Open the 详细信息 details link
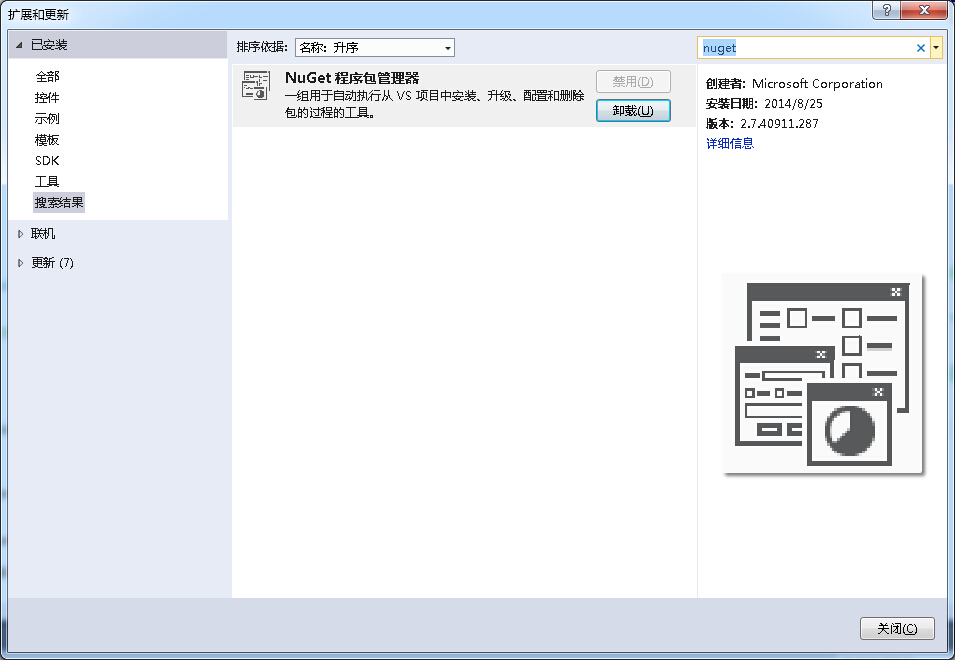 [x=730, y=143]
